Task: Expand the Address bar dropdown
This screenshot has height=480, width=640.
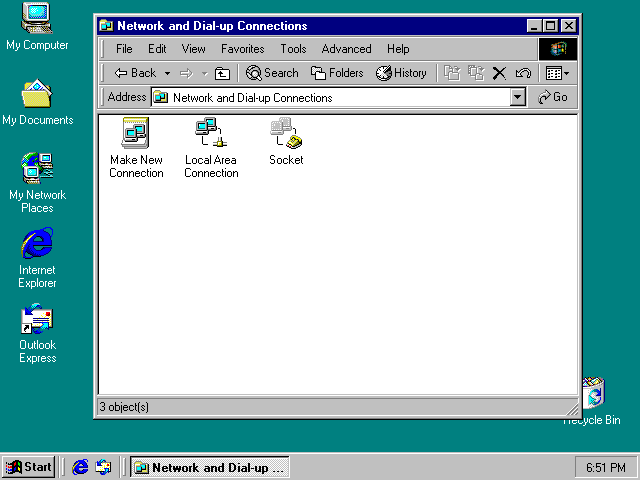Action: point(518,98)
